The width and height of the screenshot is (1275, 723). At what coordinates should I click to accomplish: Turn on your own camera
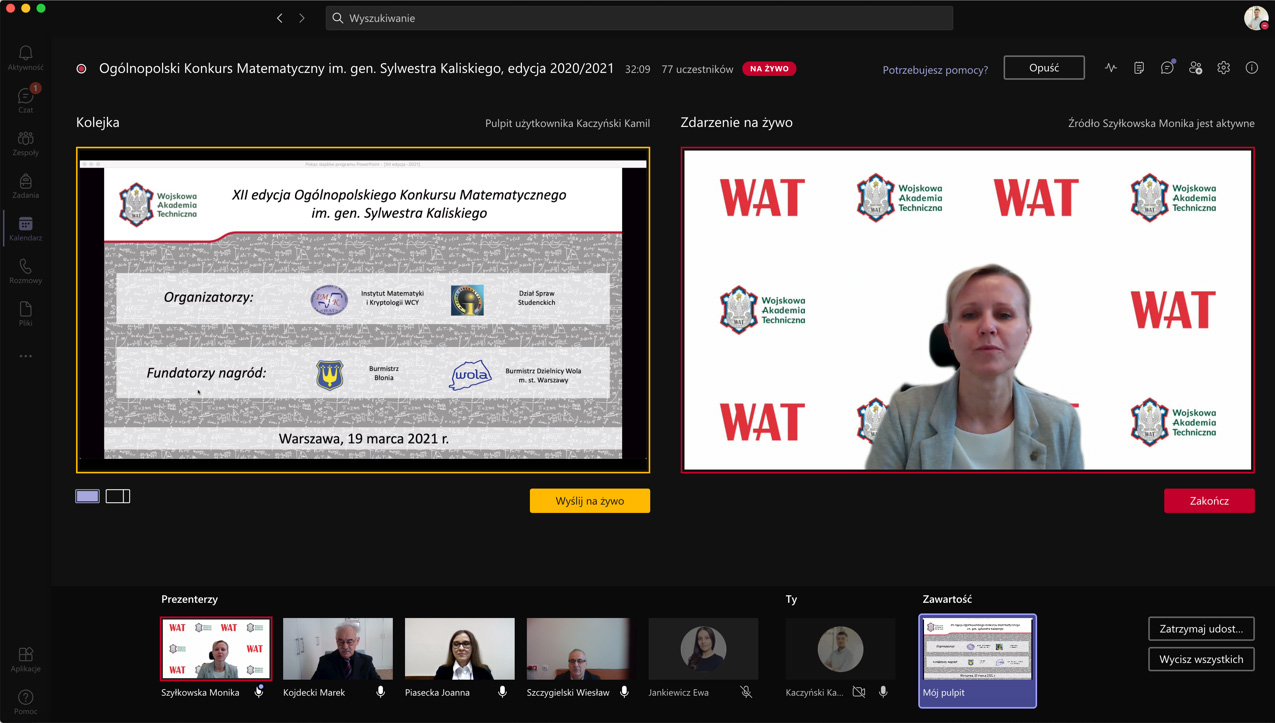(x=859, y=692)
